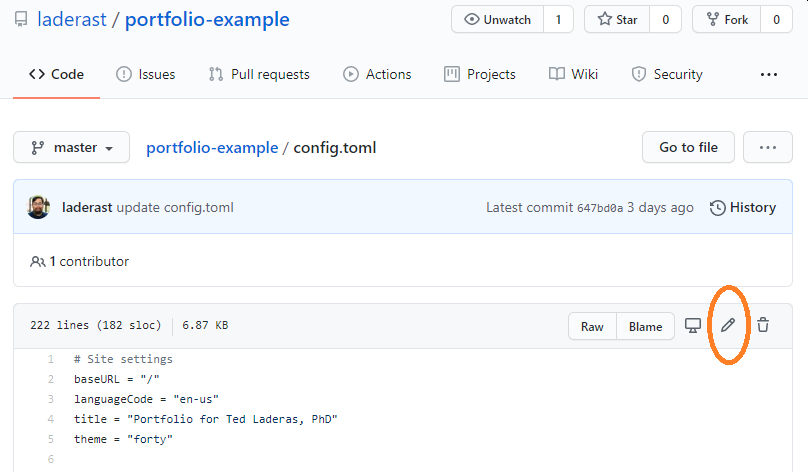Image resolution: width=808 pixels, height=472 pixels.
Task: Open the more tabs ellipsis menu
Action: coord(769,75)
